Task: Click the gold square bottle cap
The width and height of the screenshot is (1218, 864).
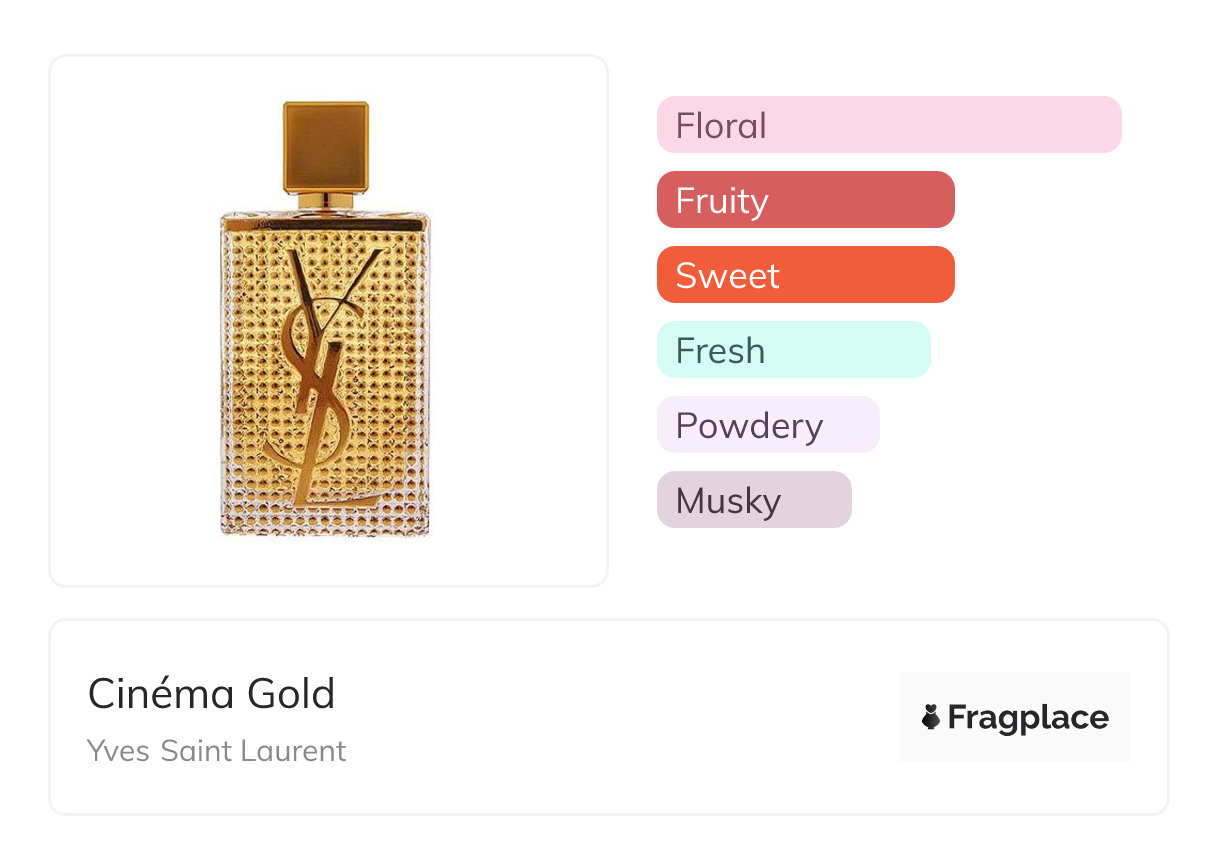Action: pyautogui.click(x=326, y=146)
